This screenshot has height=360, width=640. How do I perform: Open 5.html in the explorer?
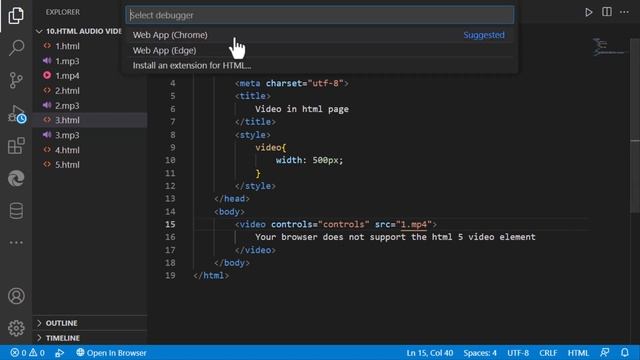tap(90, 164)
